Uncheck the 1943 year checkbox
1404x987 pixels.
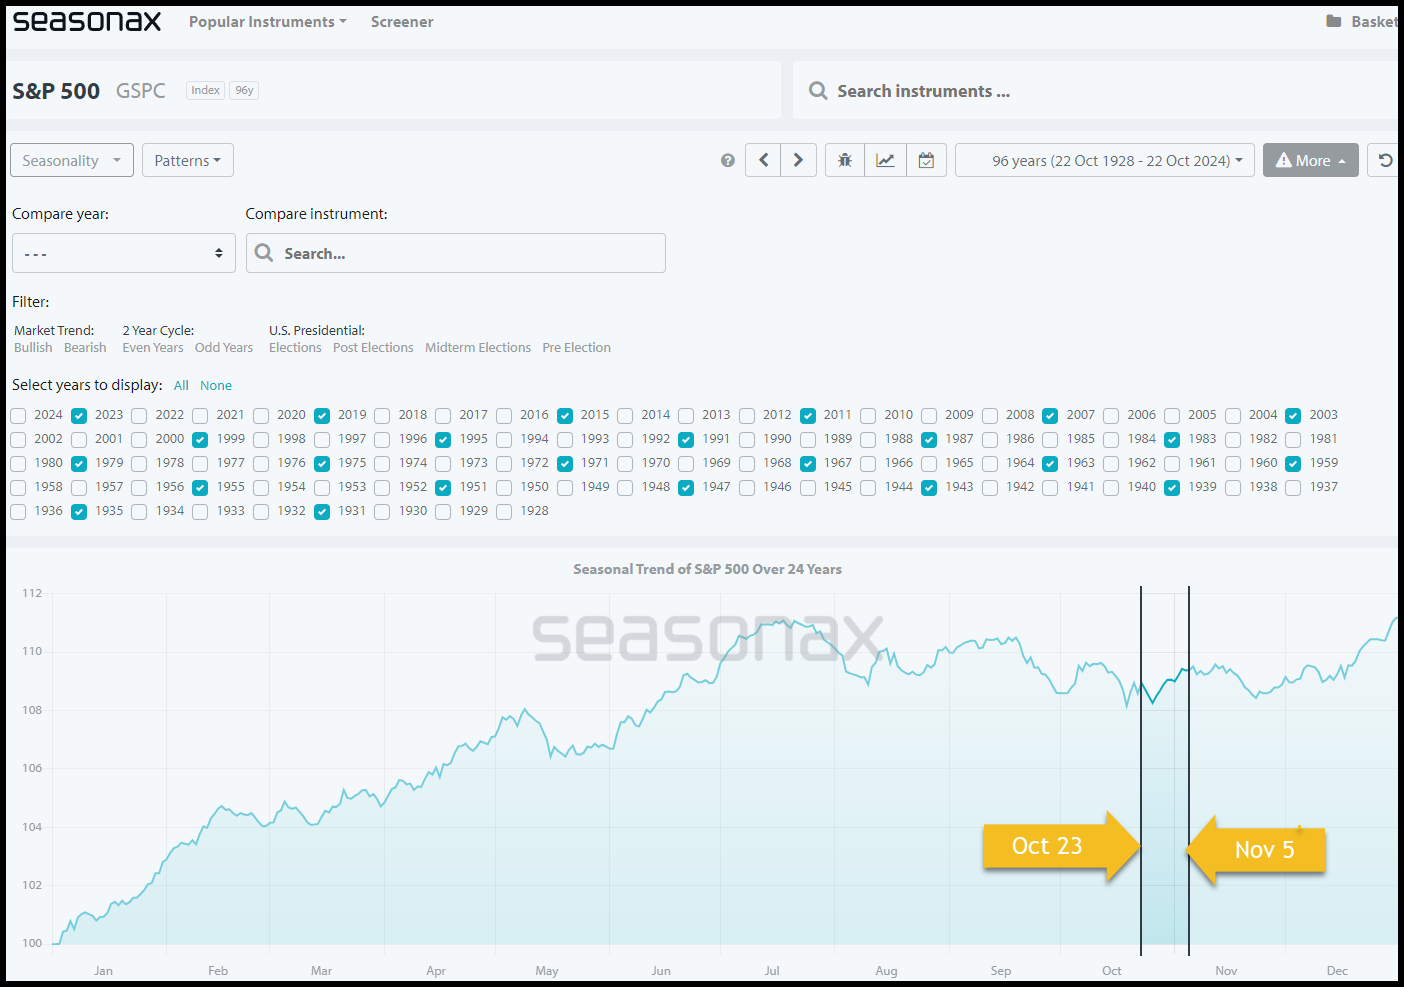click(929, 488)
